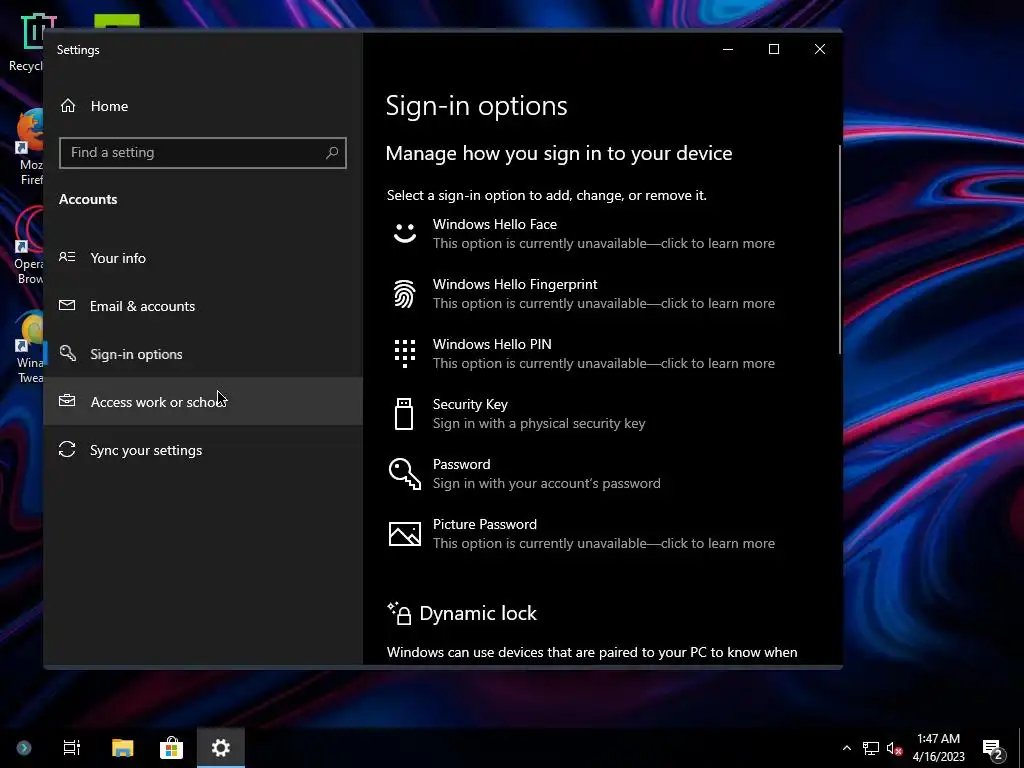Click the Settings gear taskbar icon
Viewport: 1024px width, 768px height.
coord(221,748)
